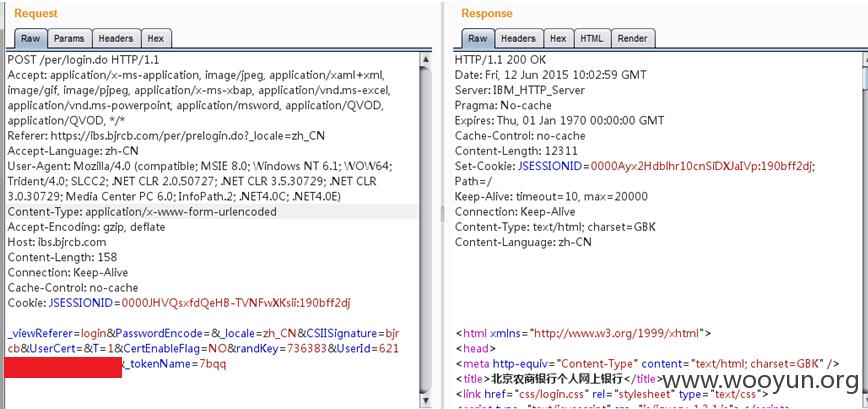The width and height of the screenshot is (868, 409).
Task: Click the highlighted Content-Type request header line
Action: (213, 211)
